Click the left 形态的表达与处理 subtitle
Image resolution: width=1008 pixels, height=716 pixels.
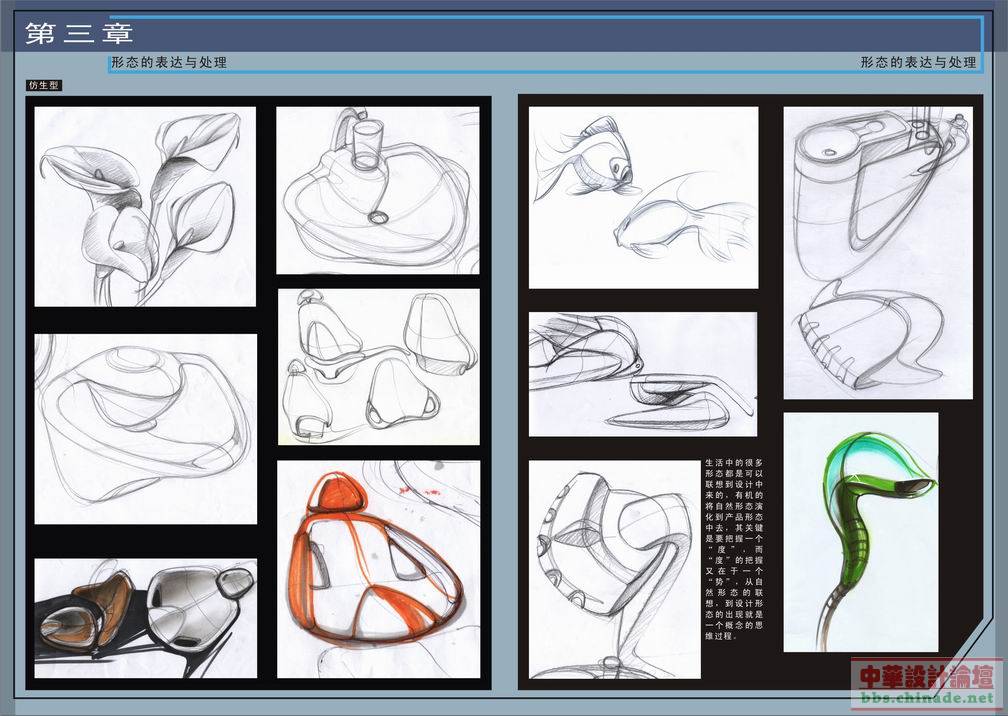(x=169, y=62)
